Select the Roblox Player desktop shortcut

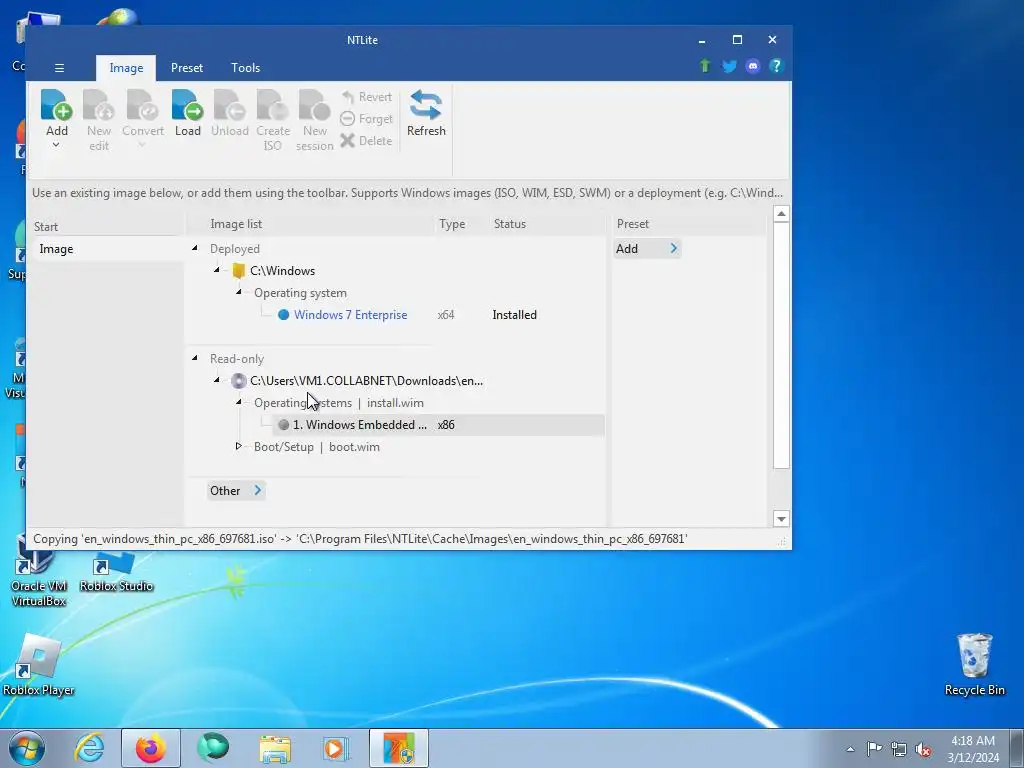(39, 665)
